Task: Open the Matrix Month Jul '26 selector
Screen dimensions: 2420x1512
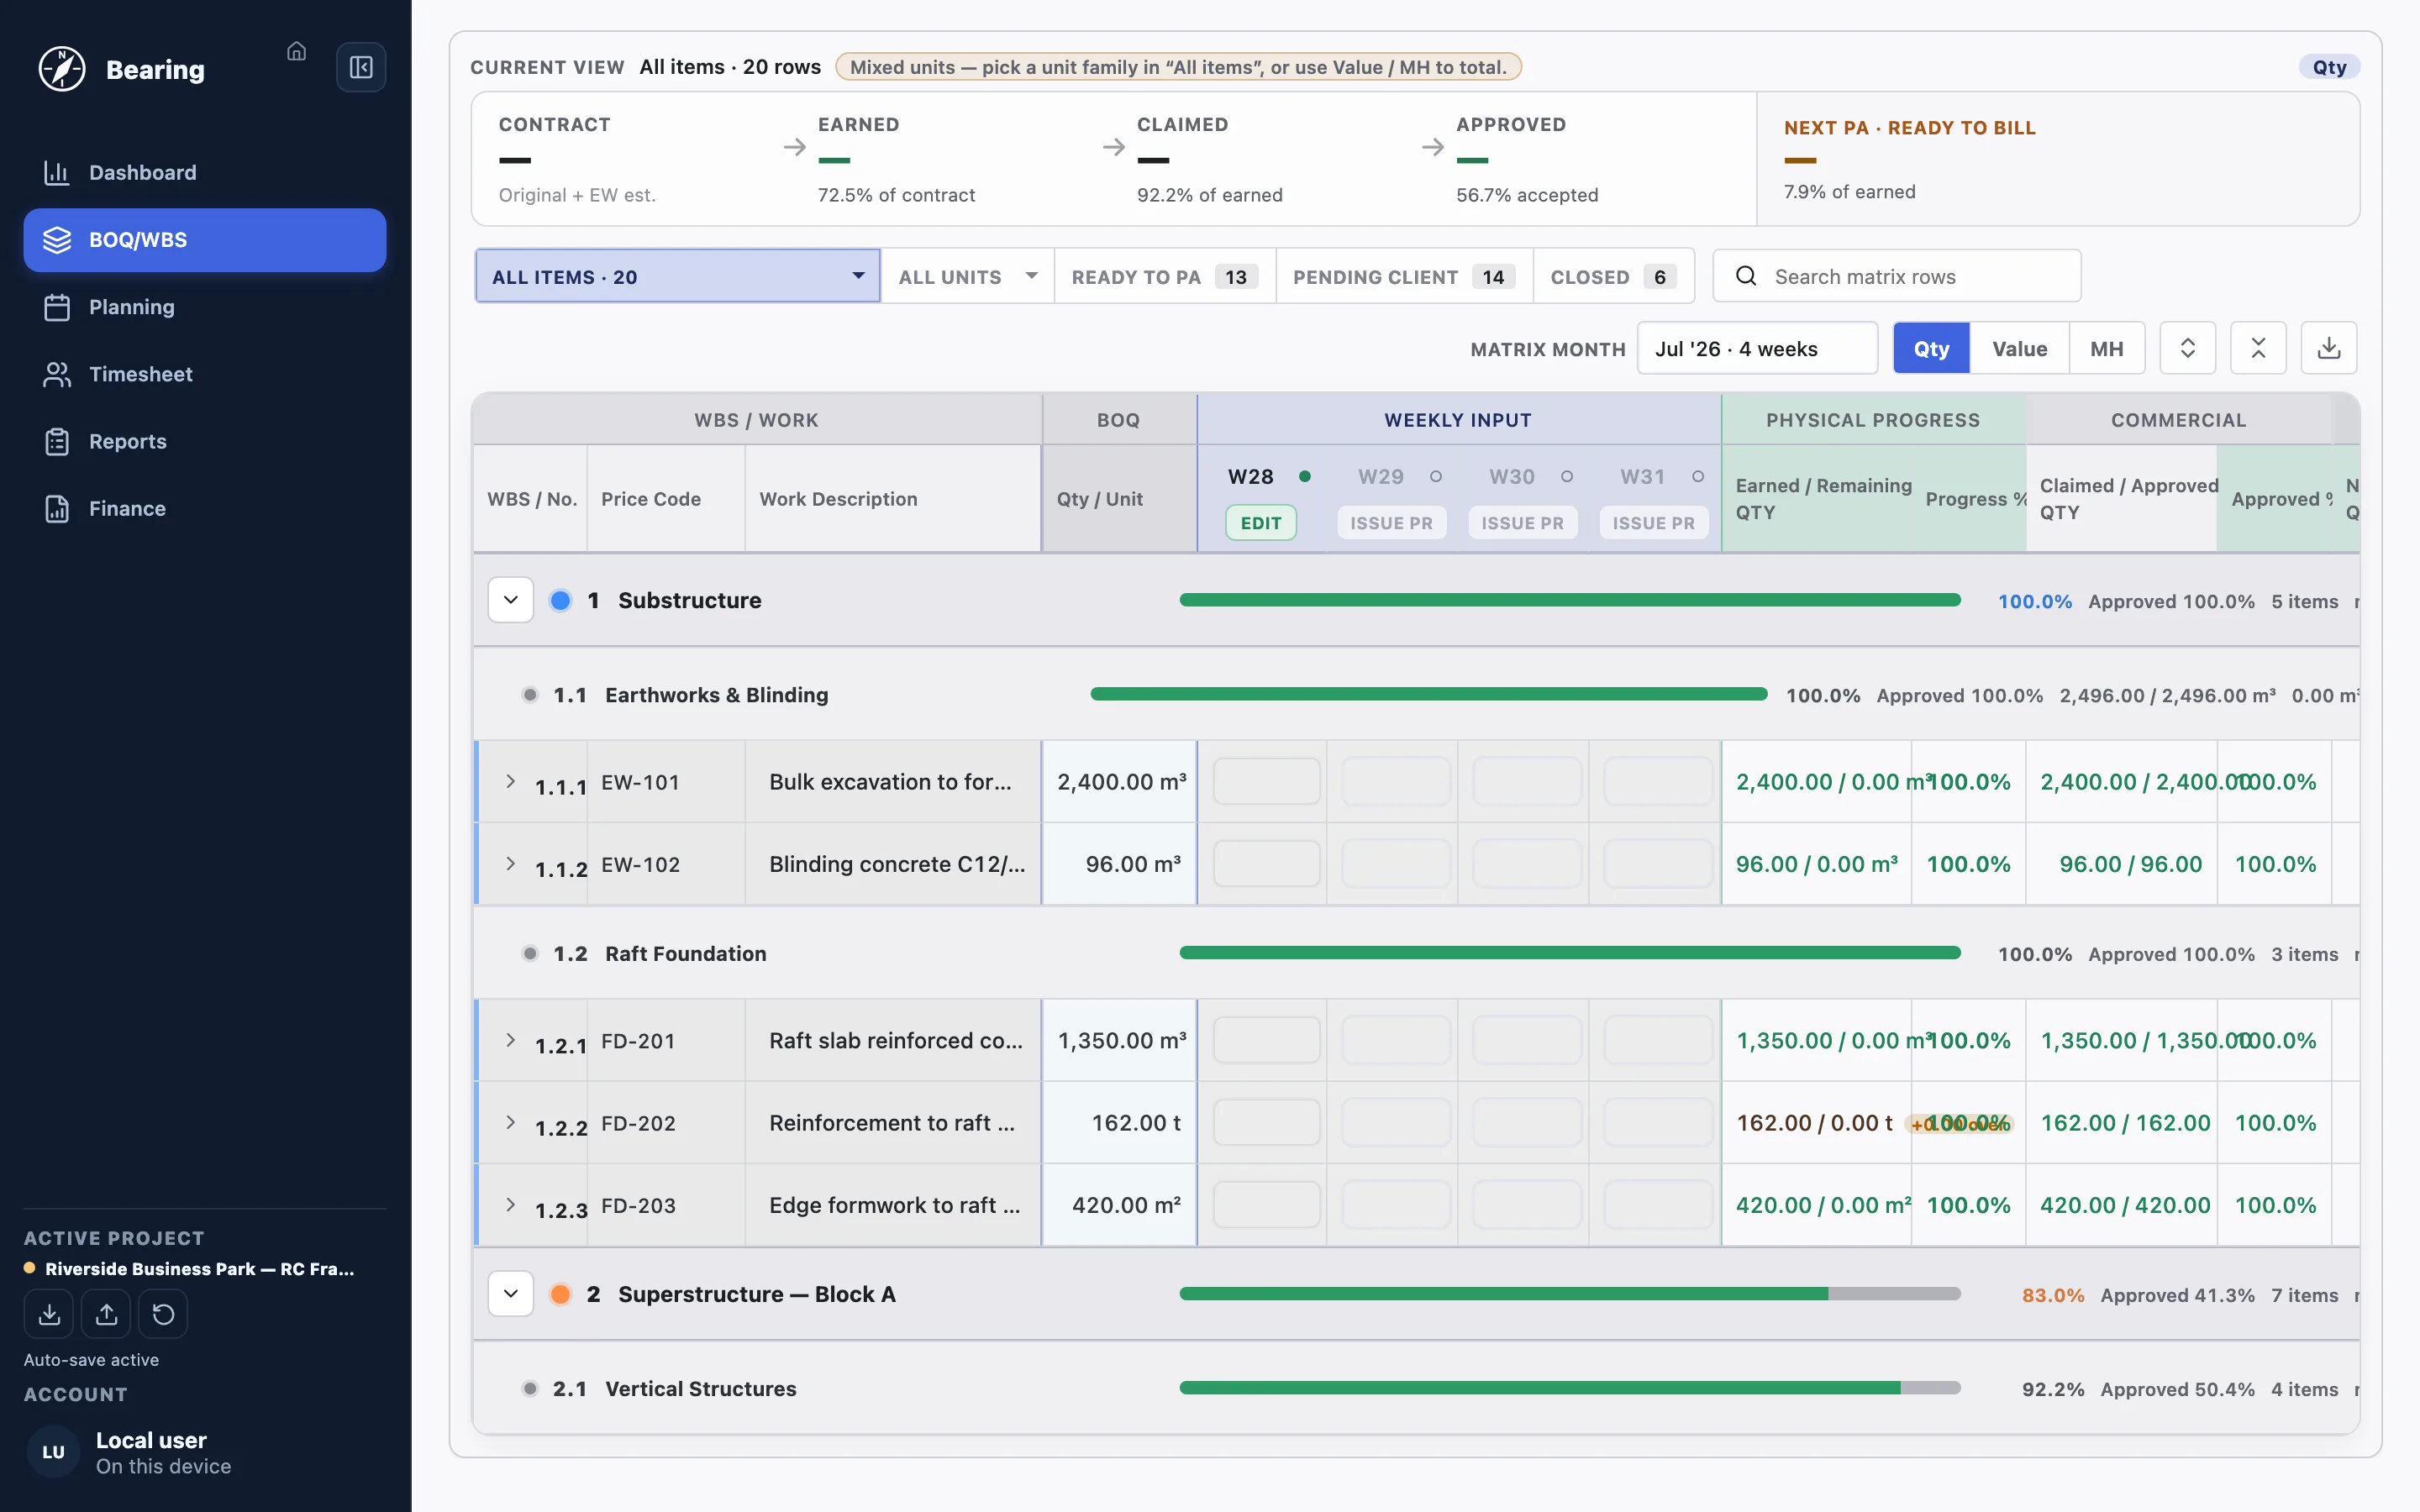Action: click(1757, 348)
